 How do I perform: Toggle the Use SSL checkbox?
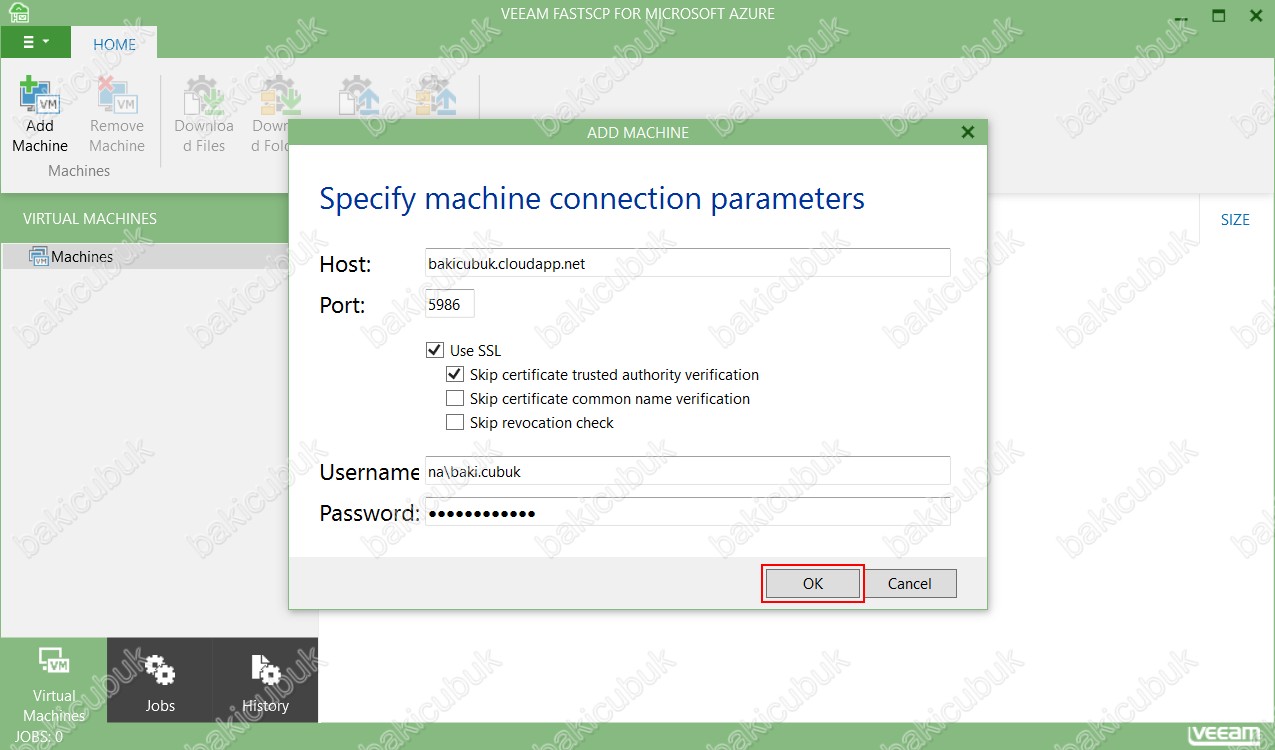[434, 351]
